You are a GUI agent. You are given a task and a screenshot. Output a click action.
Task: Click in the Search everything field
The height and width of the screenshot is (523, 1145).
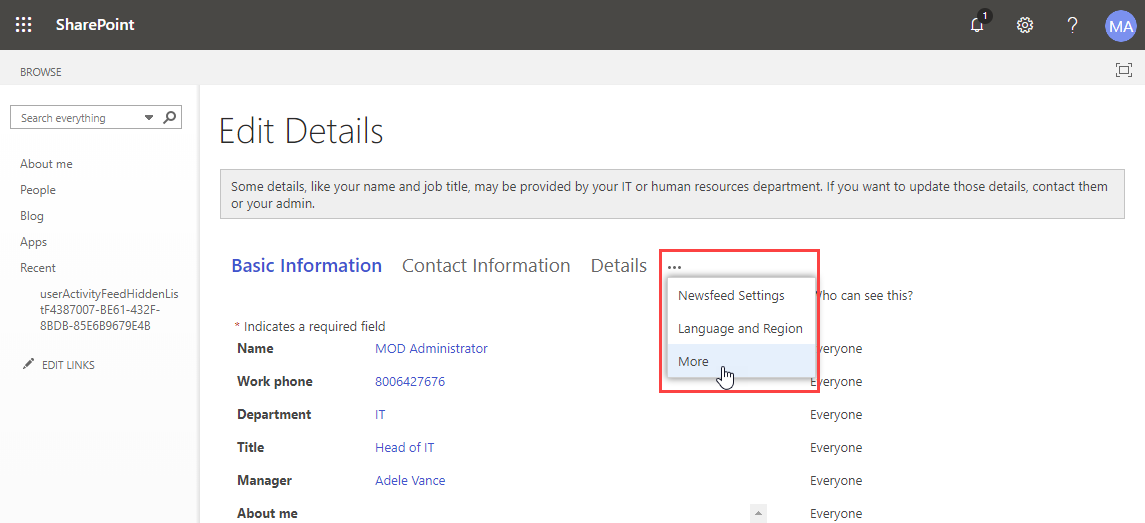pyautogui.click(x=78, y=118)
